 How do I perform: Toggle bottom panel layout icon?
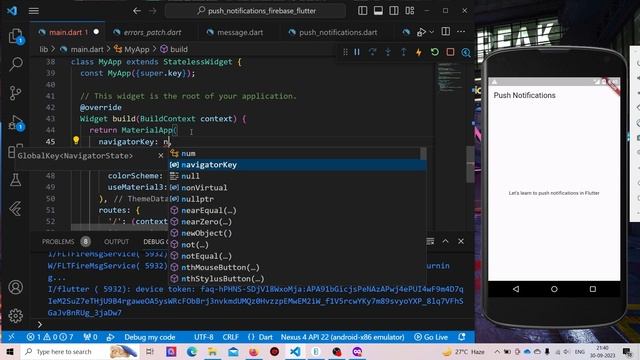tap(378, 11)
